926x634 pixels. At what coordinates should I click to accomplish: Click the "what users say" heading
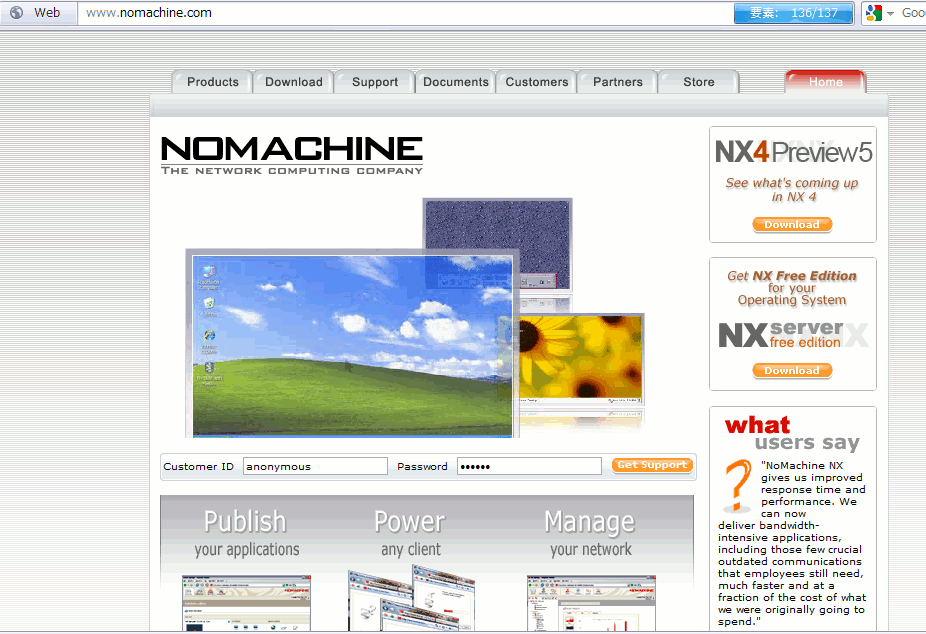(793, 433)
